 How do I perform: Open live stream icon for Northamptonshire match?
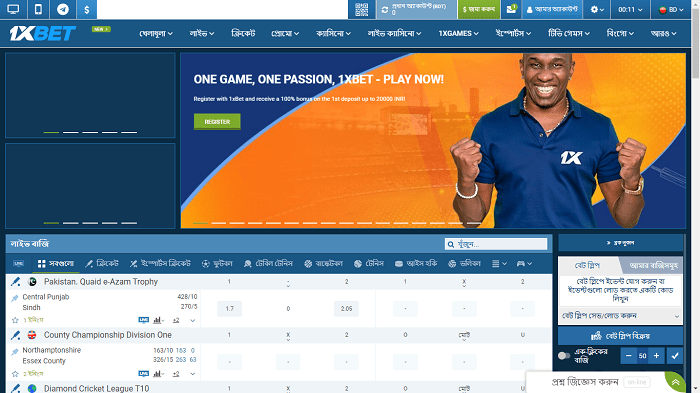[x=143, y=374]
